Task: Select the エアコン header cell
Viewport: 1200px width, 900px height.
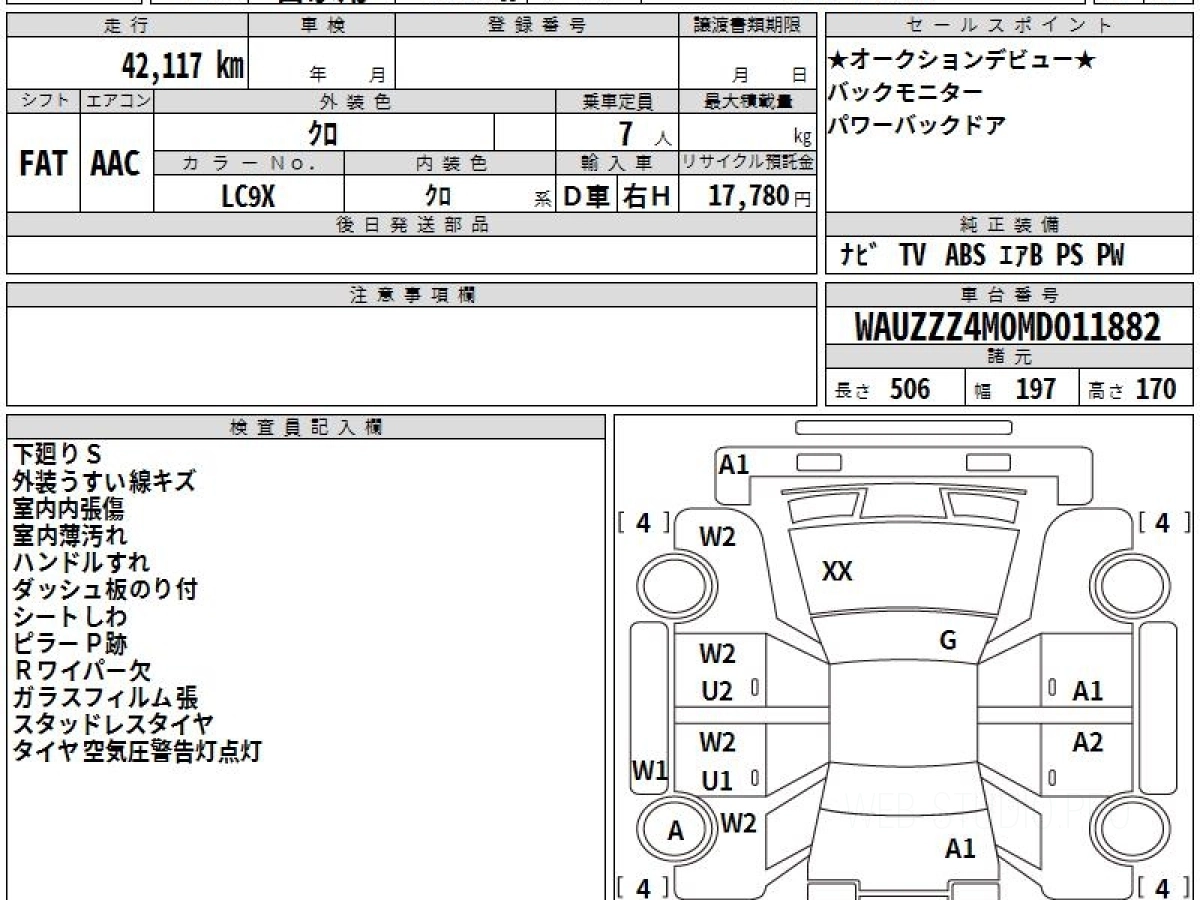Action: (117, 101)
